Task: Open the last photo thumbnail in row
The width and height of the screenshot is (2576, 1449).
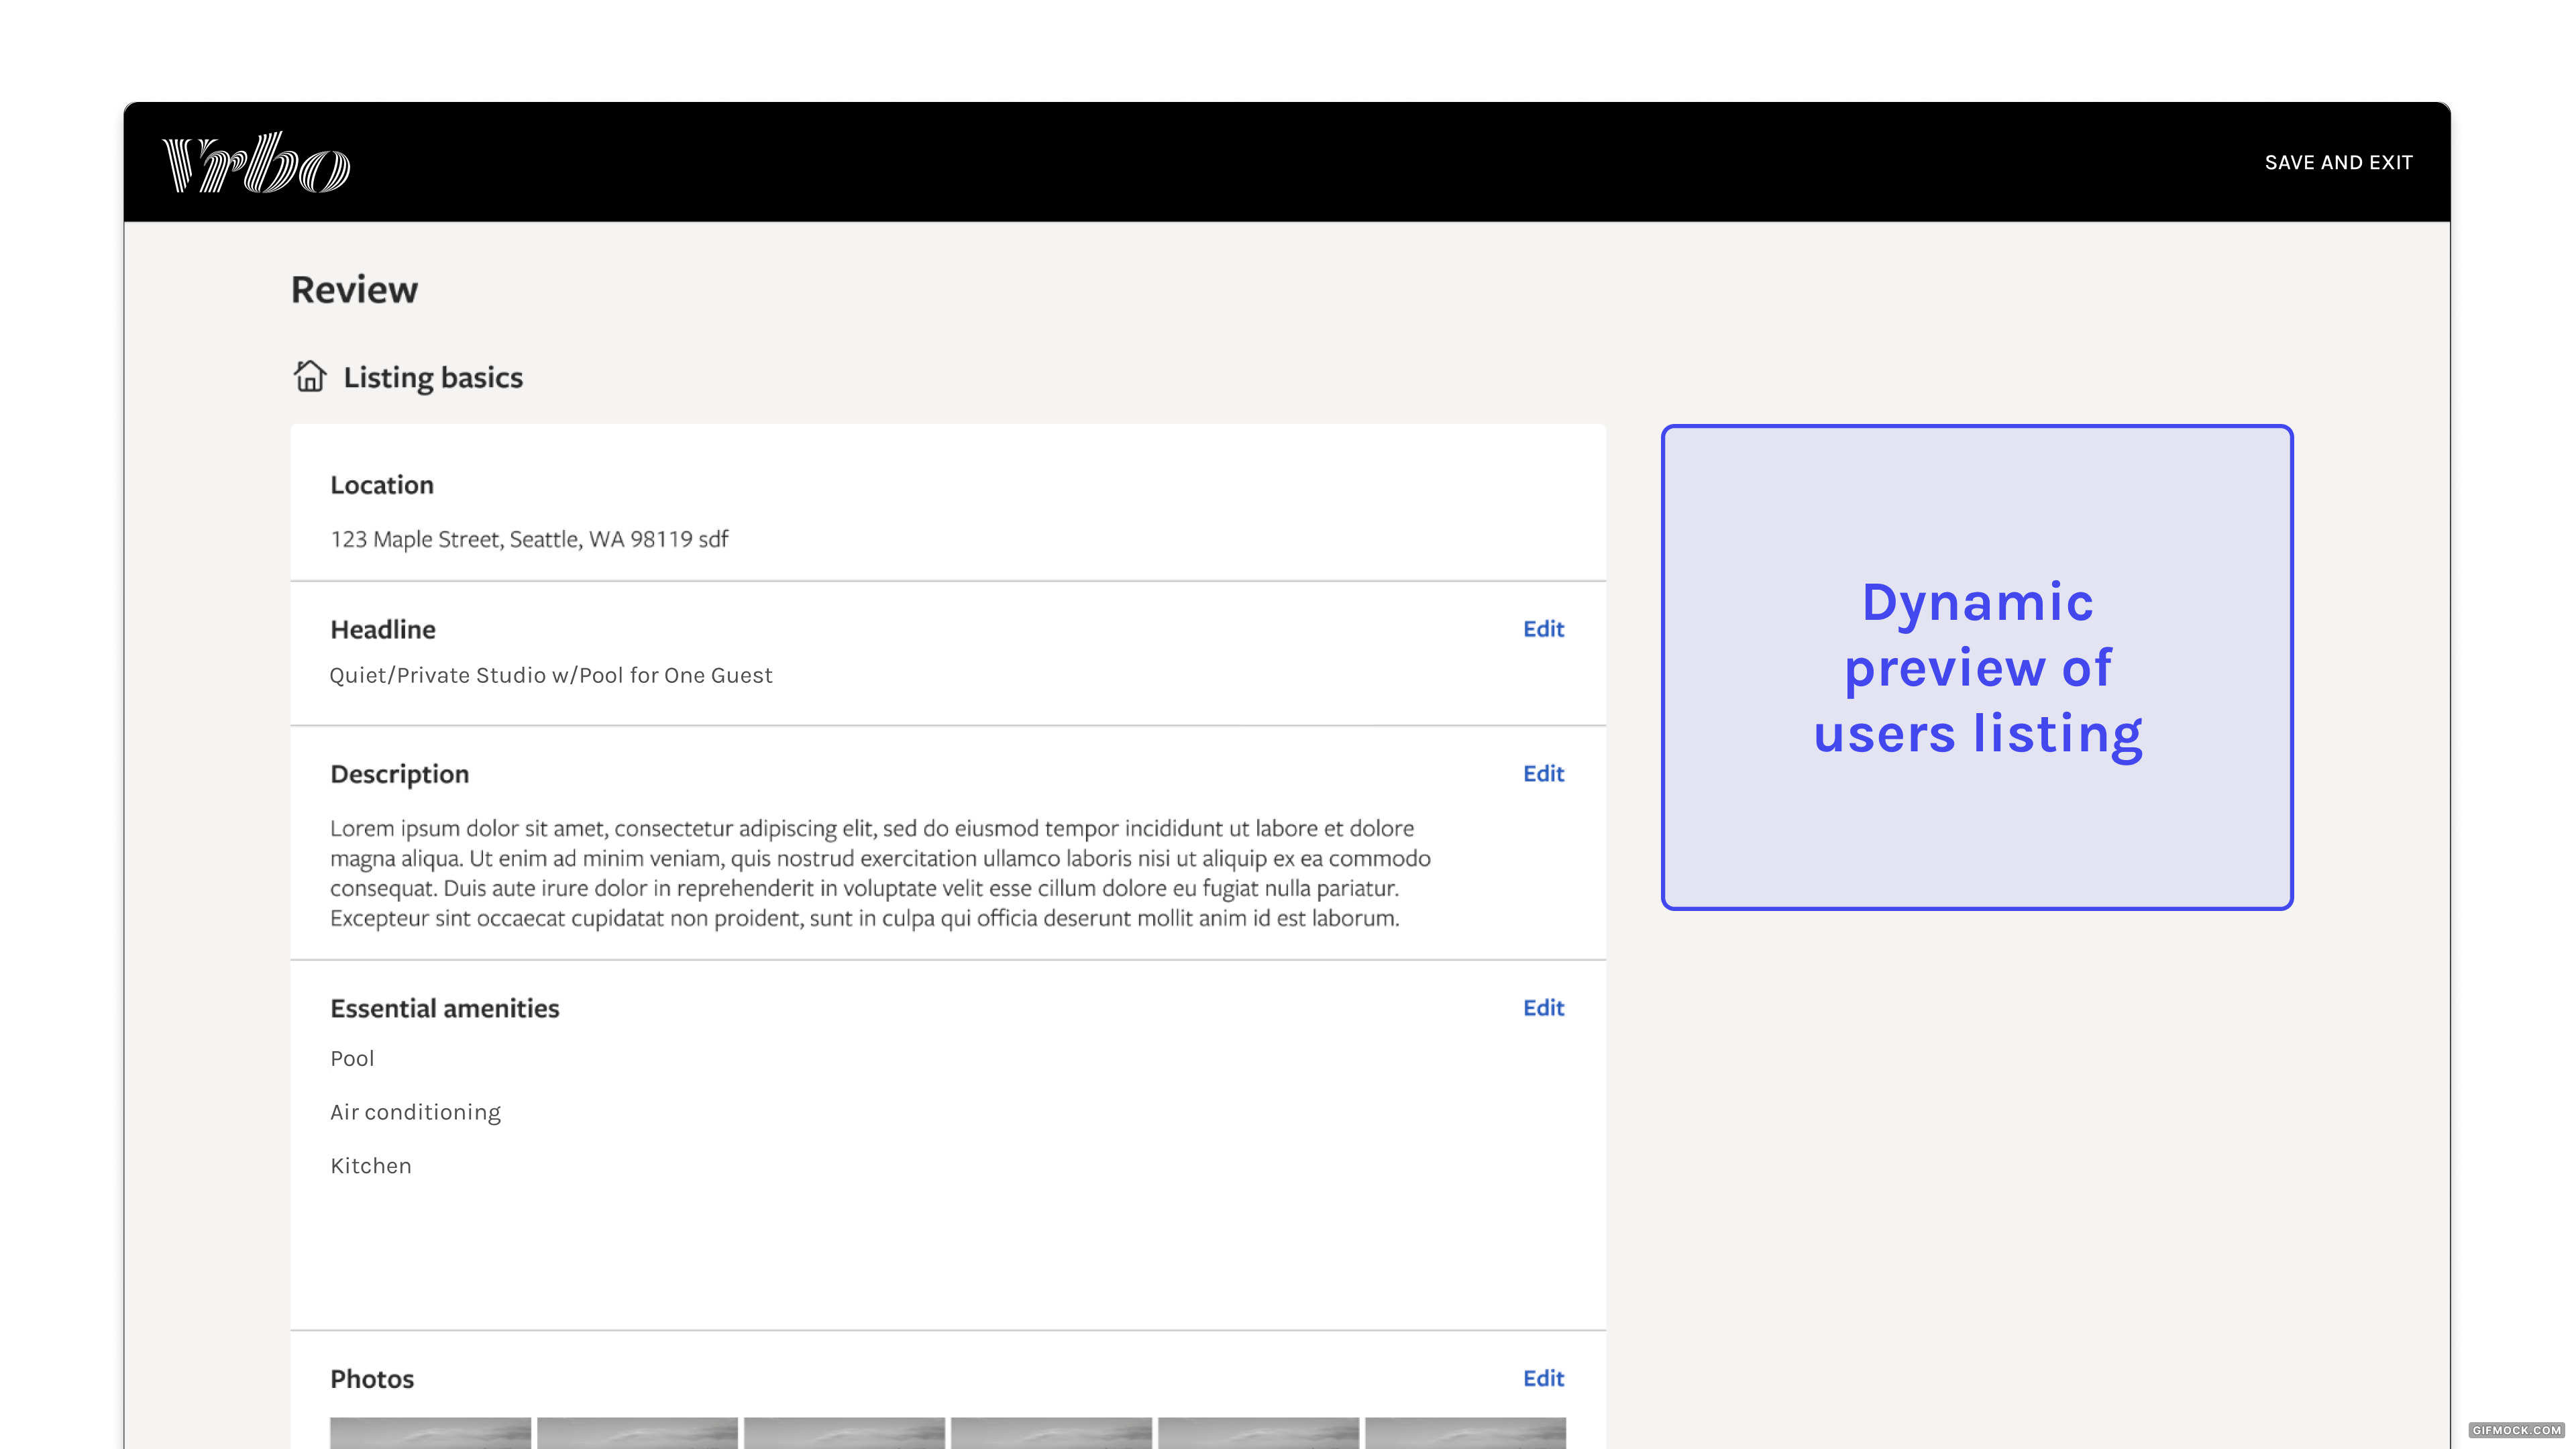Action: point(1465,1432)
